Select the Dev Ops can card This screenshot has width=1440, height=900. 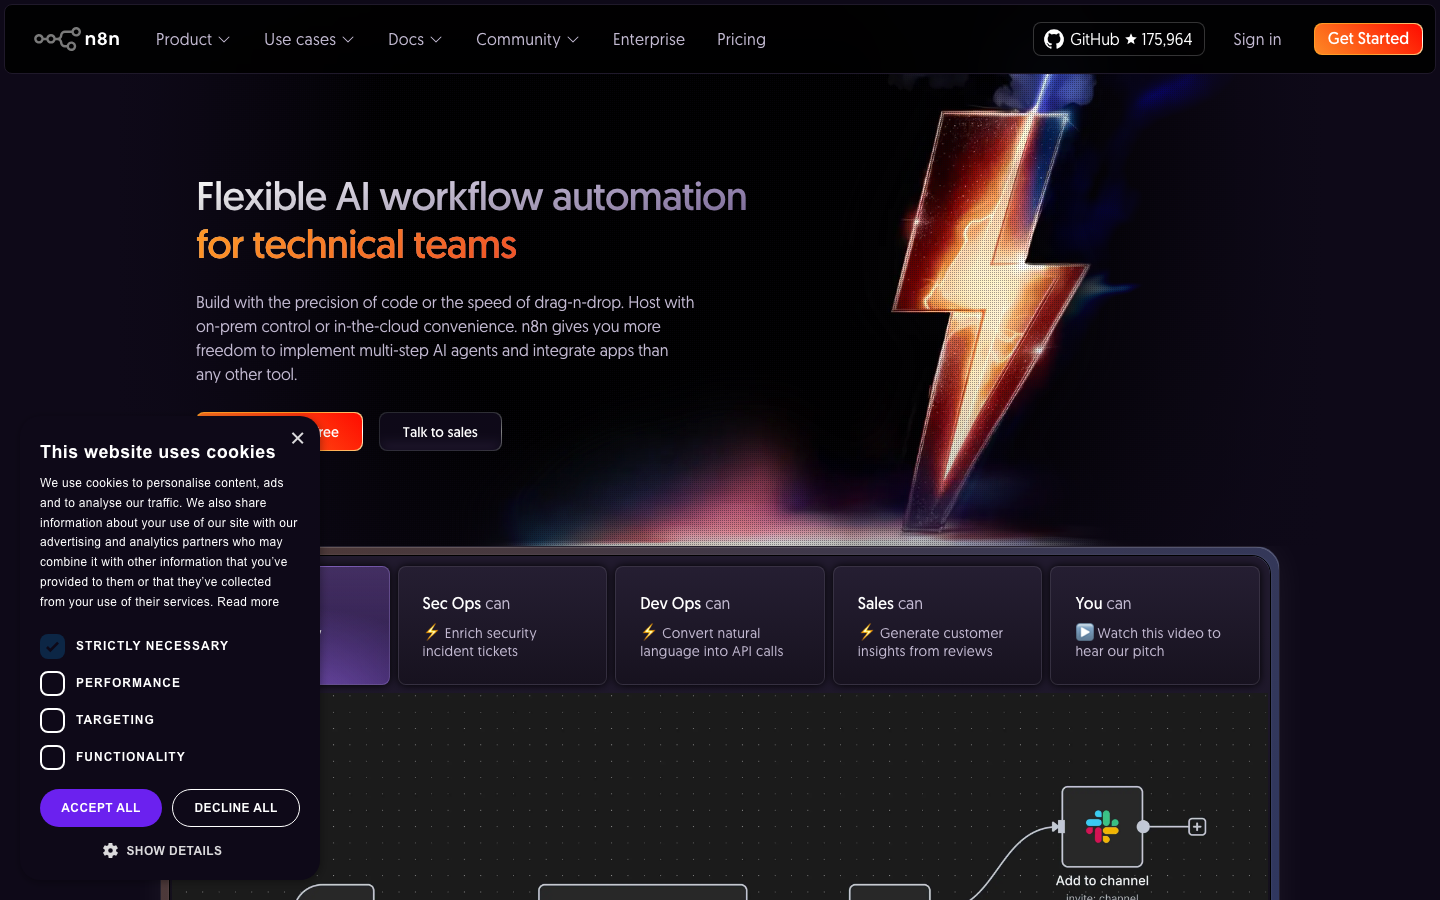click(719, 626)
